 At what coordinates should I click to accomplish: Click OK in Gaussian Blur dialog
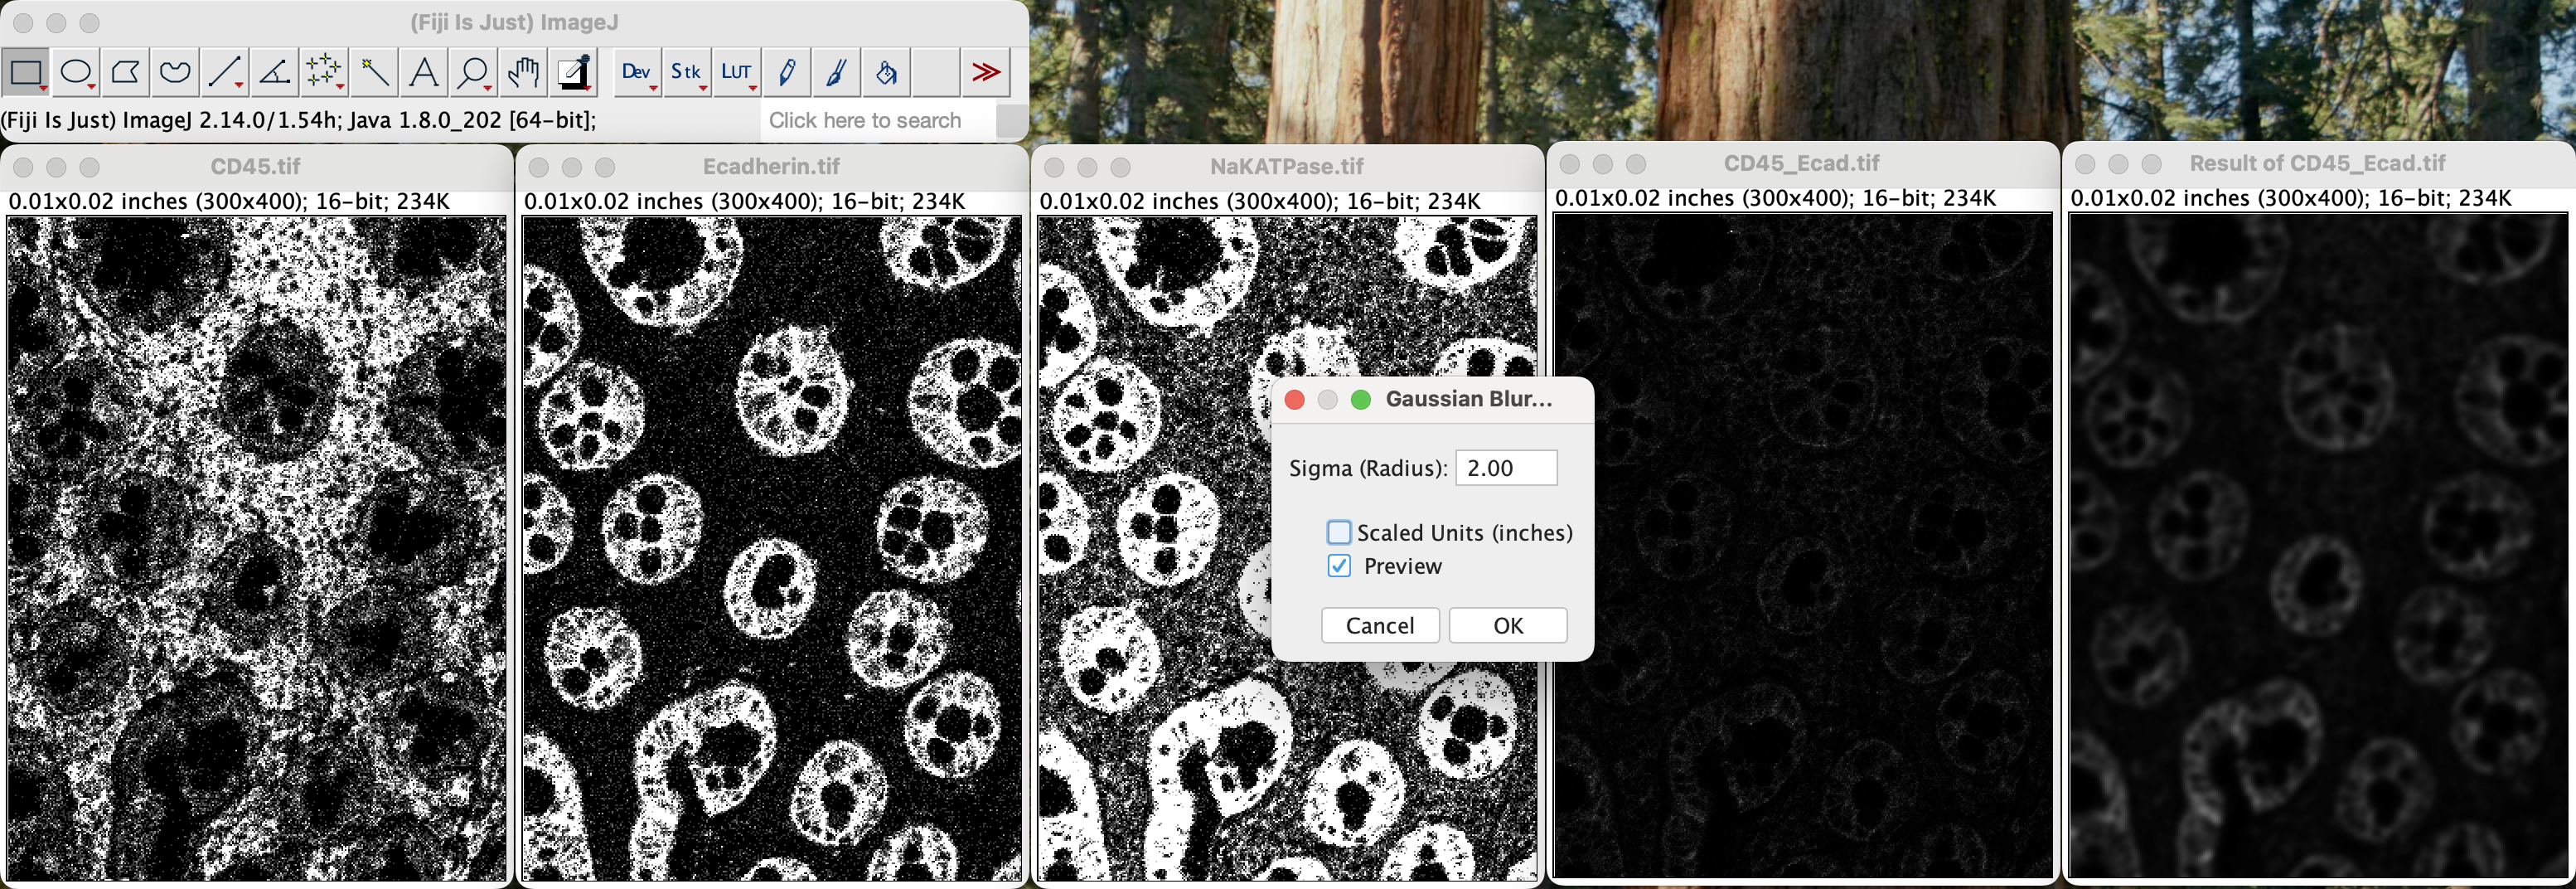[x=1507, y=625]
